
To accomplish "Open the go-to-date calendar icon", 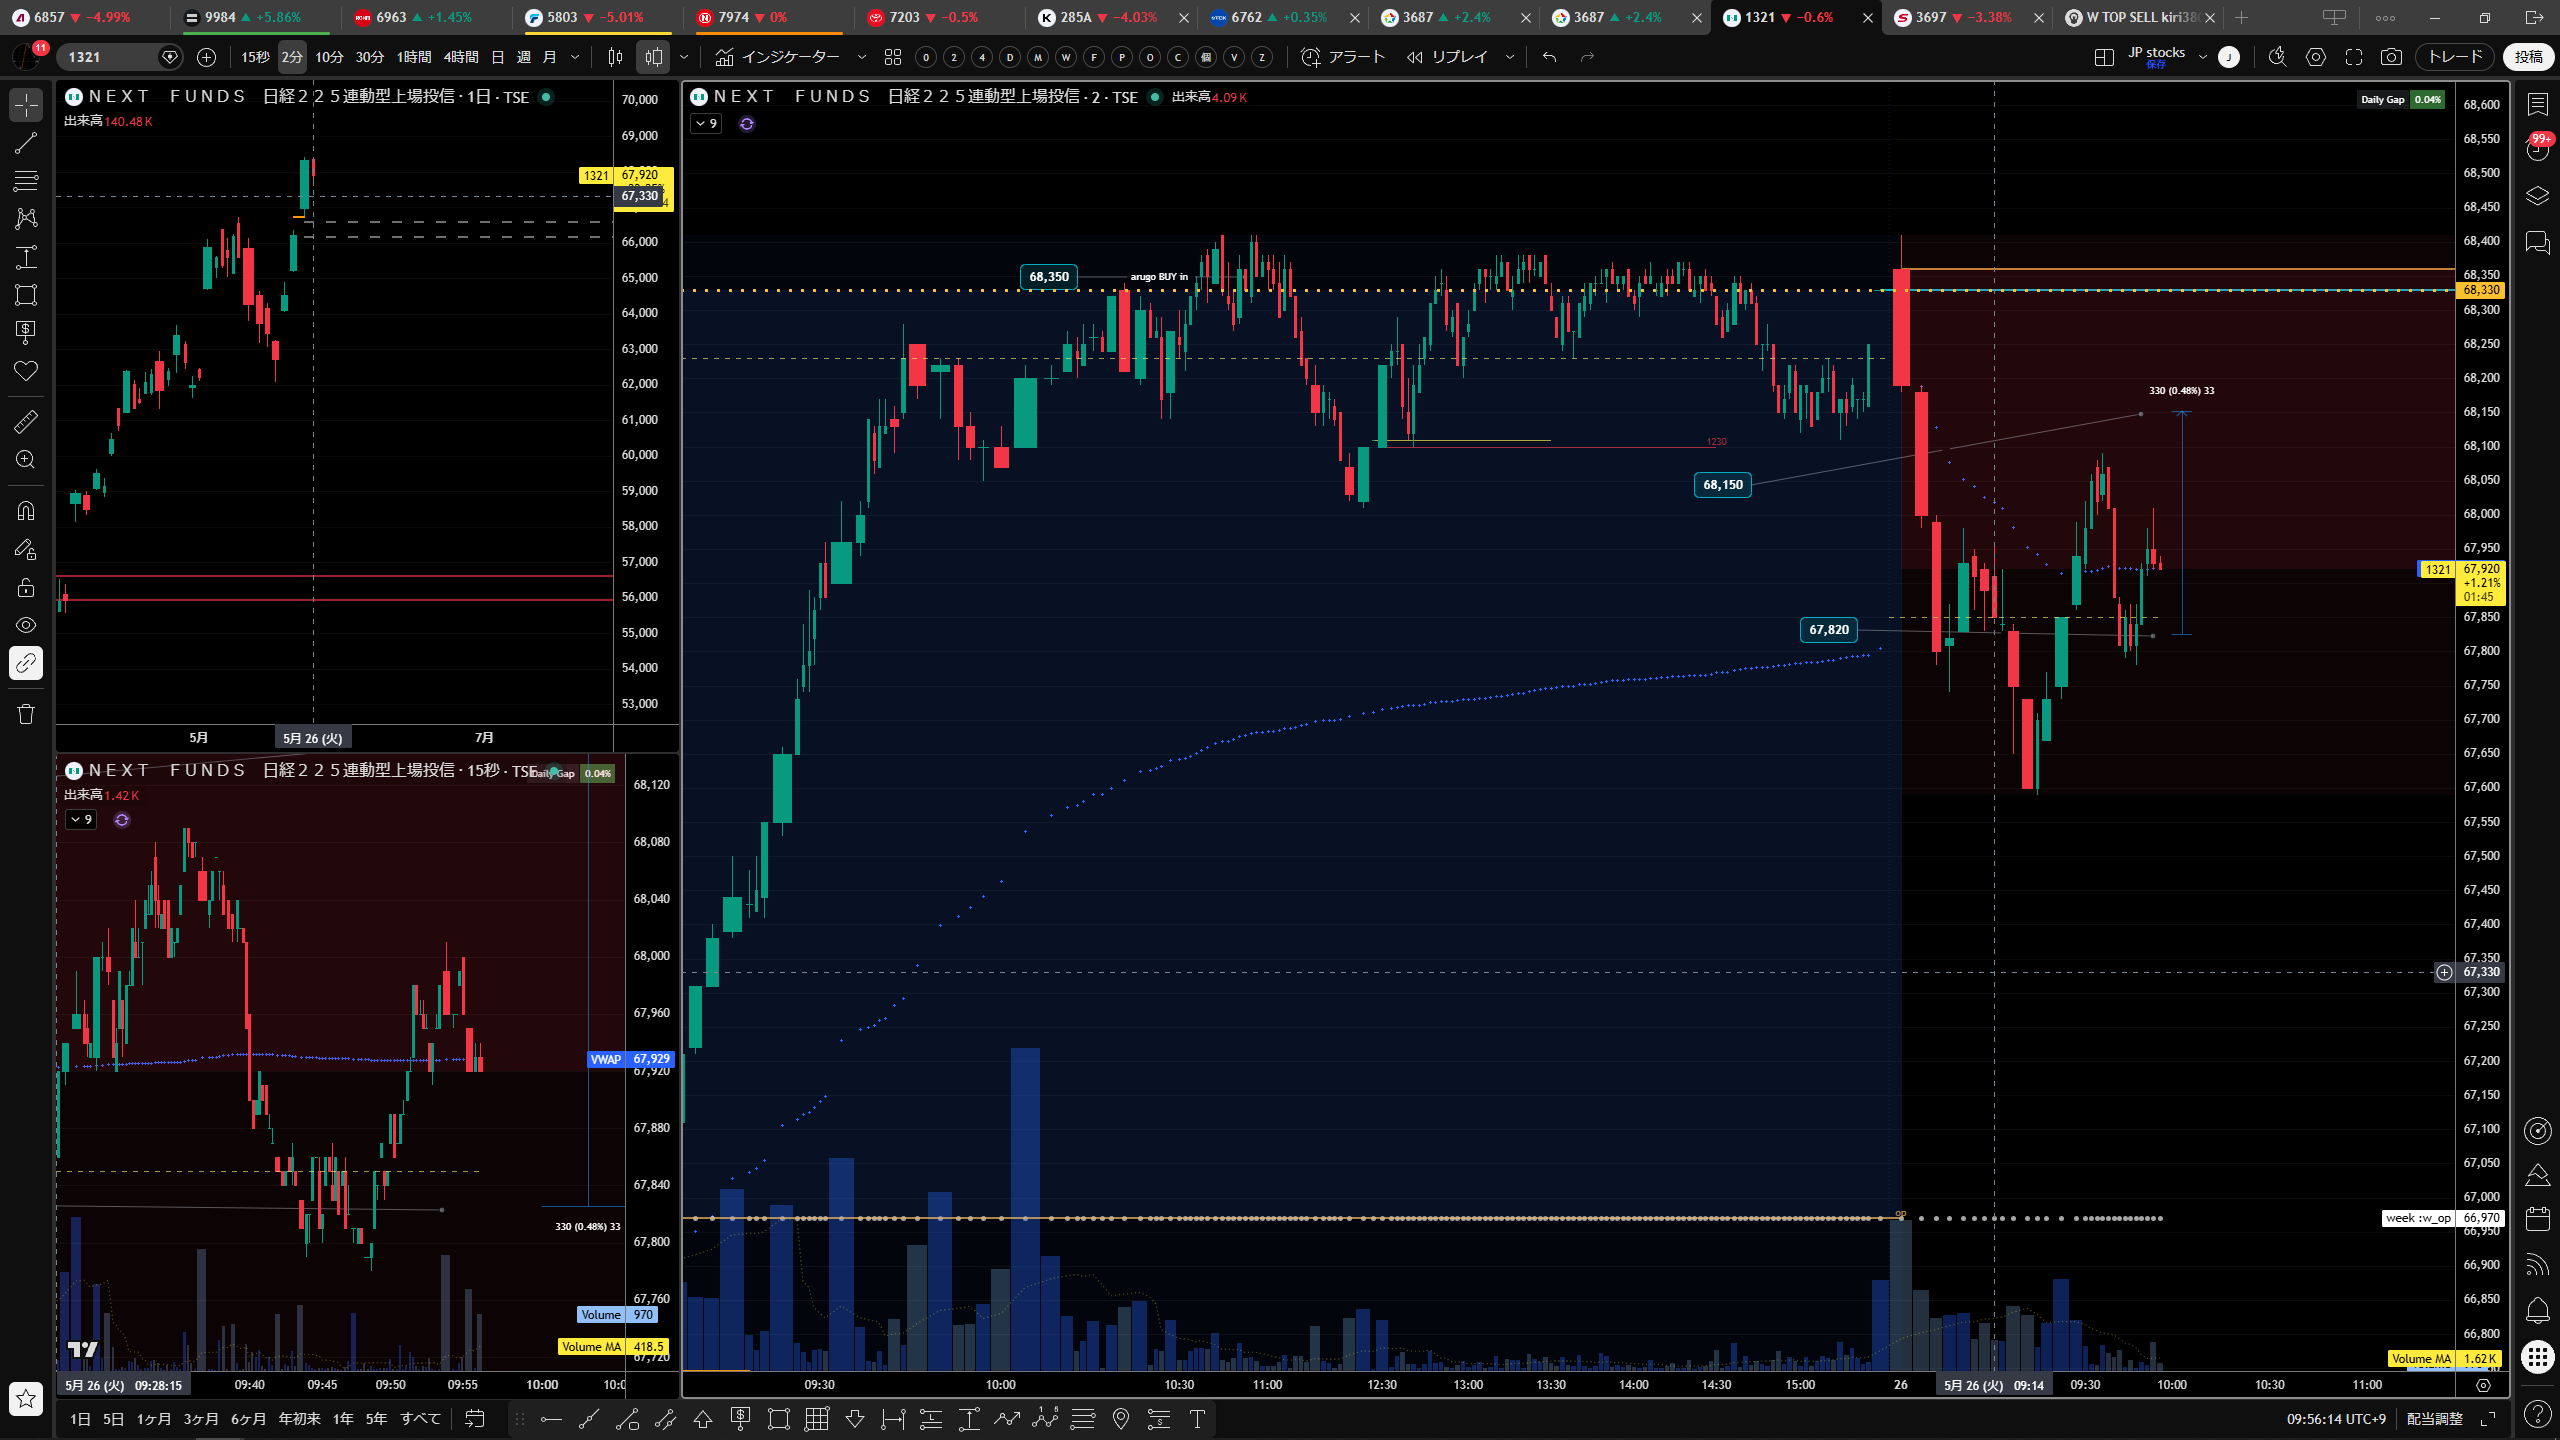I will tap(475, 1419).
